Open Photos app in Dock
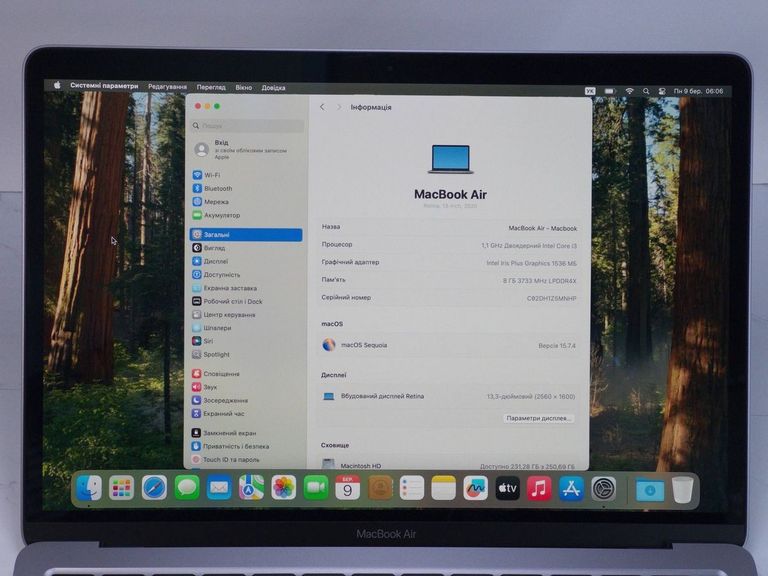The width and height of the screenshot is (768, 576). pyautogui.click(x=284, y=488)
